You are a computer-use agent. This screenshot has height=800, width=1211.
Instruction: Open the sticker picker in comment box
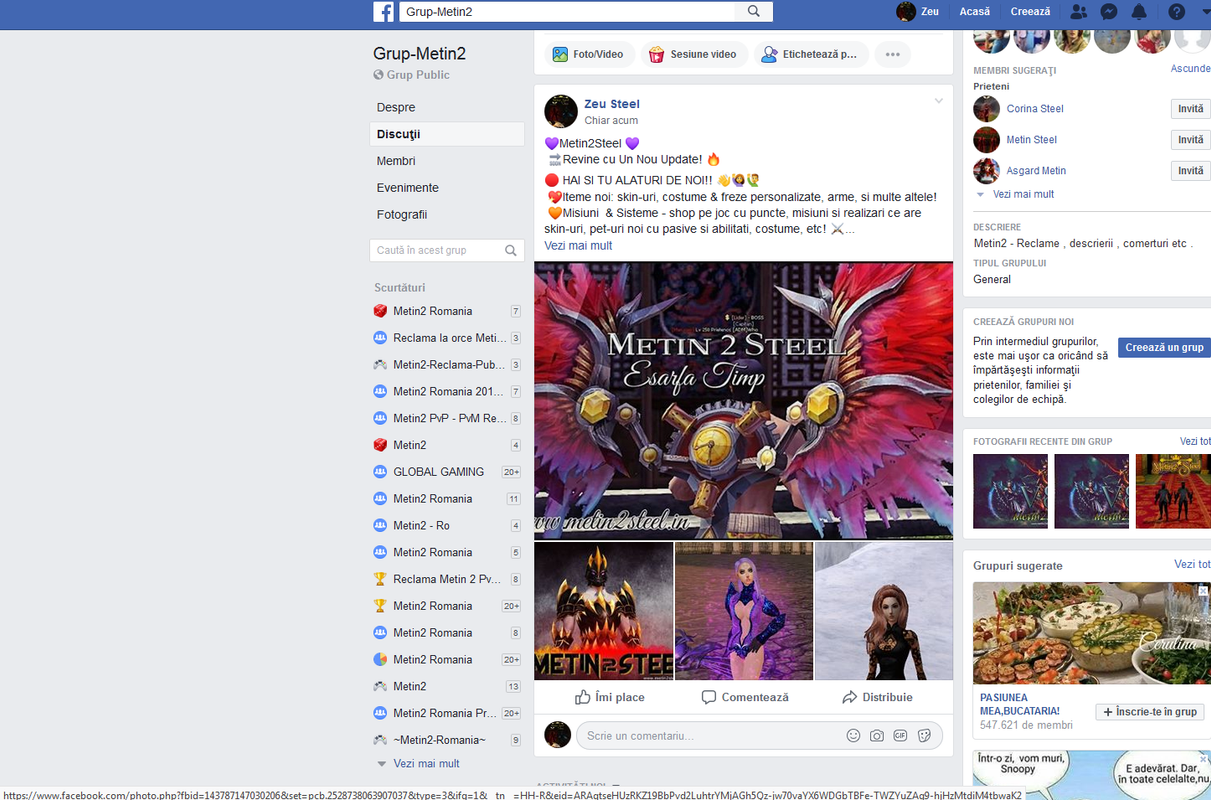tap(924, 735)
